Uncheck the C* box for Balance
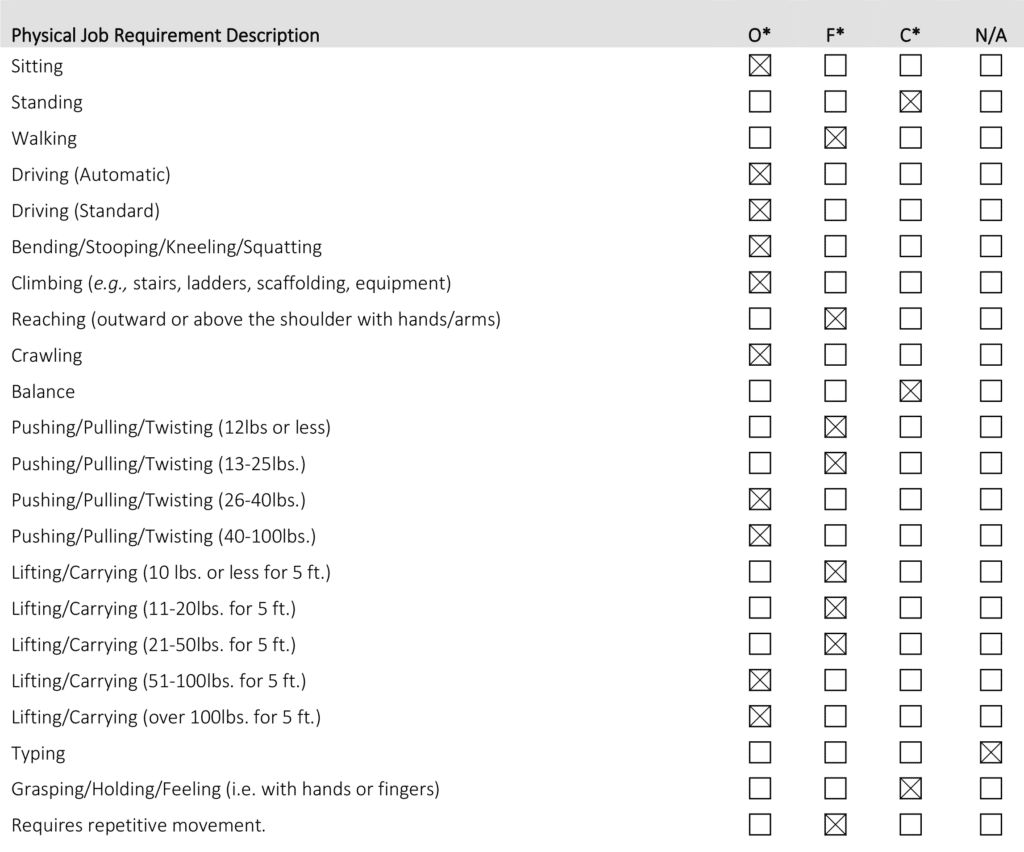Screen dimensions: 1024x852 [910, 391]
